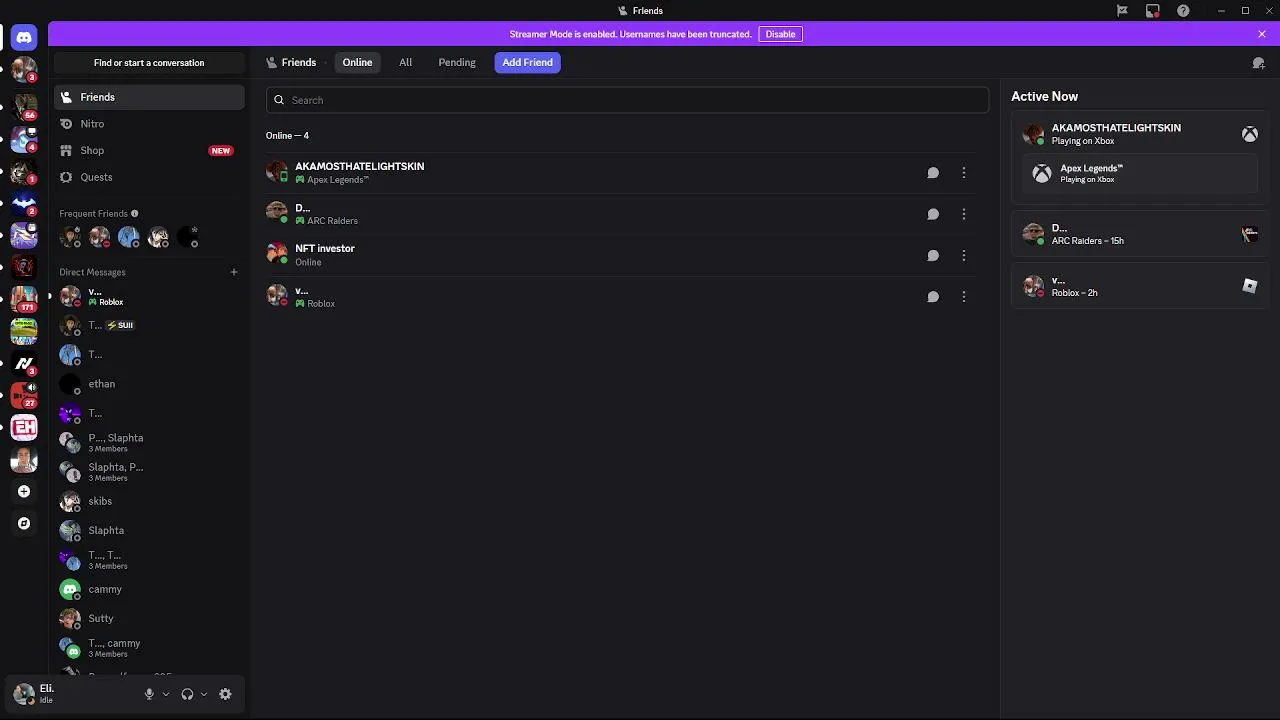1280x720 pixels.
Task: Open more options for AKAMOSTHATELIGHTSKIN
Action: coord(964,173)
